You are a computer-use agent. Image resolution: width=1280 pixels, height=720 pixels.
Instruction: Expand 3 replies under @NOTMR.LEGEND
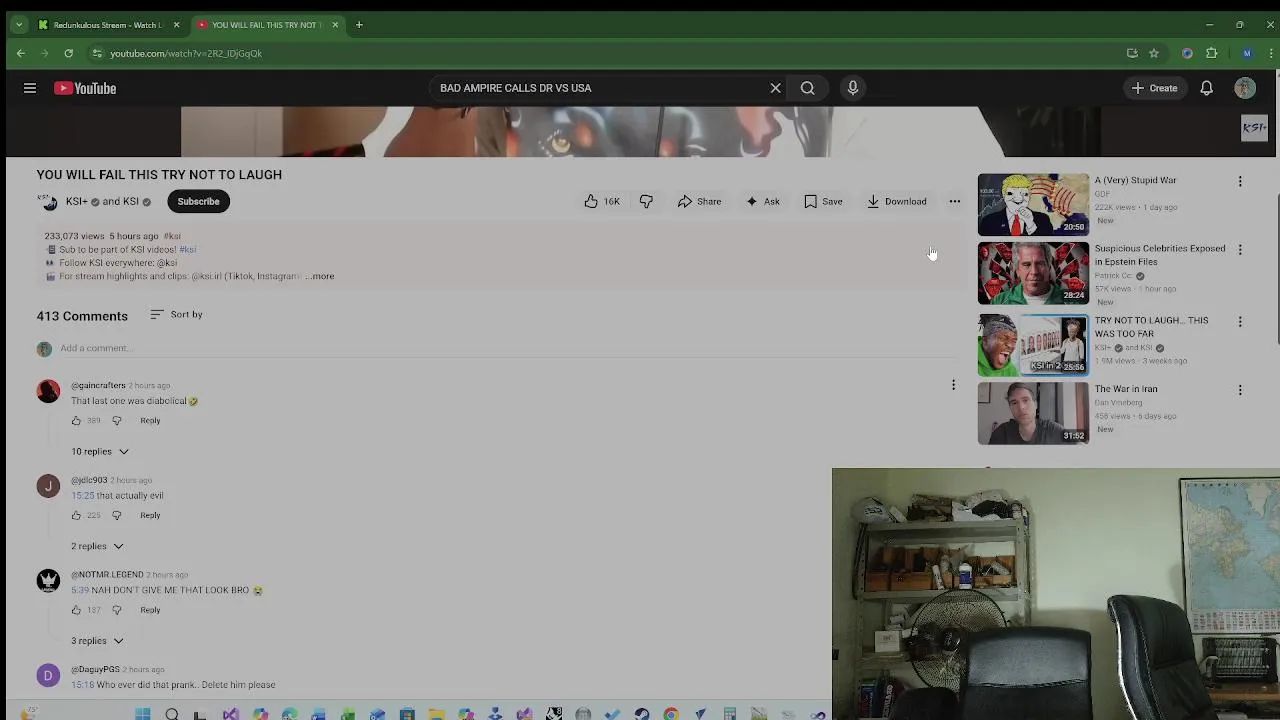96,640
